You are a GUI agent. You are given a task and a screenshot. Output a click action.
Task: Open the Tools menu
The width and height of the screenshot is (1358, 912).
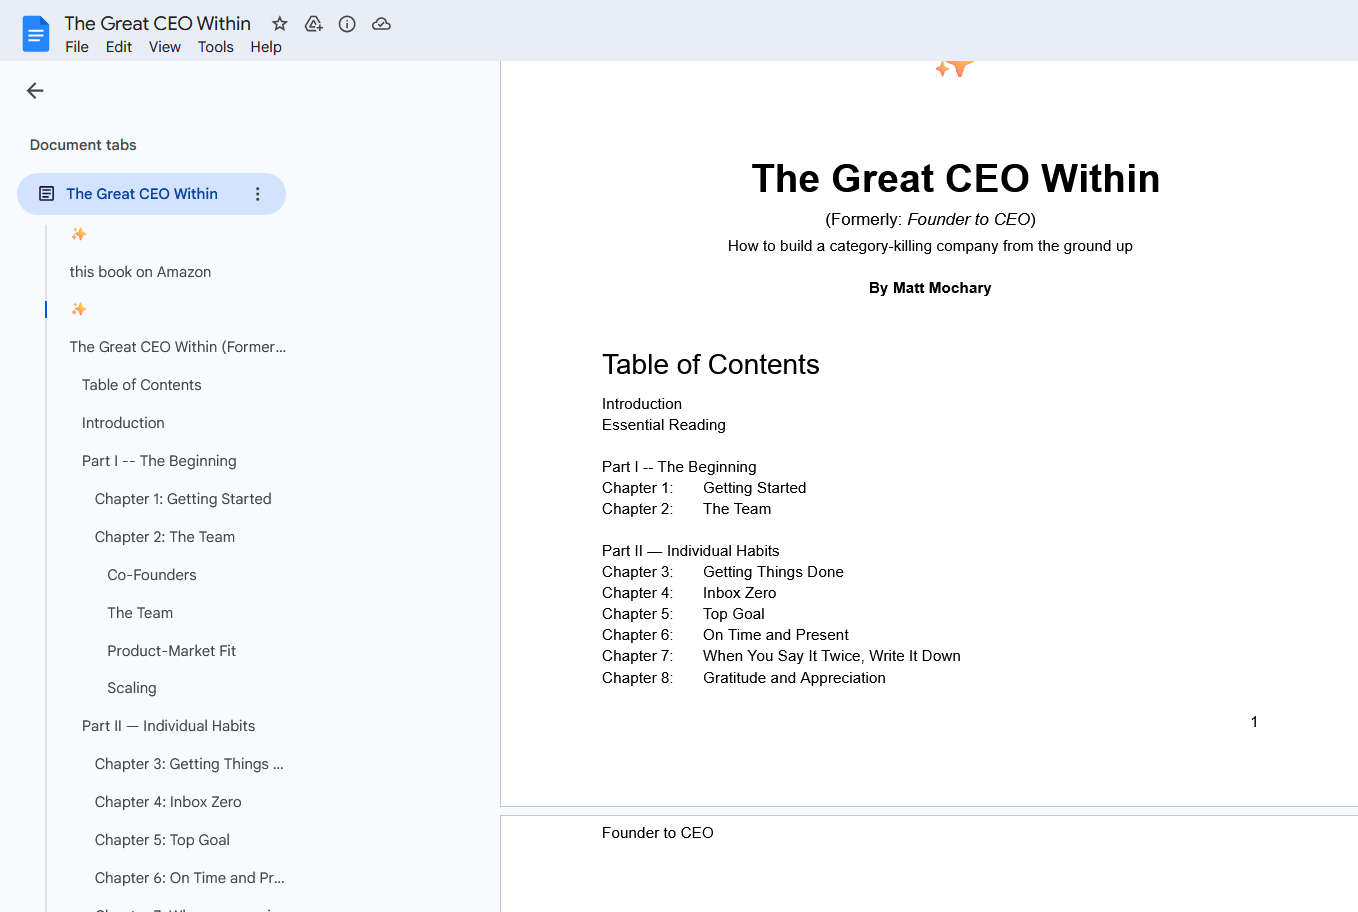(215, 47)
